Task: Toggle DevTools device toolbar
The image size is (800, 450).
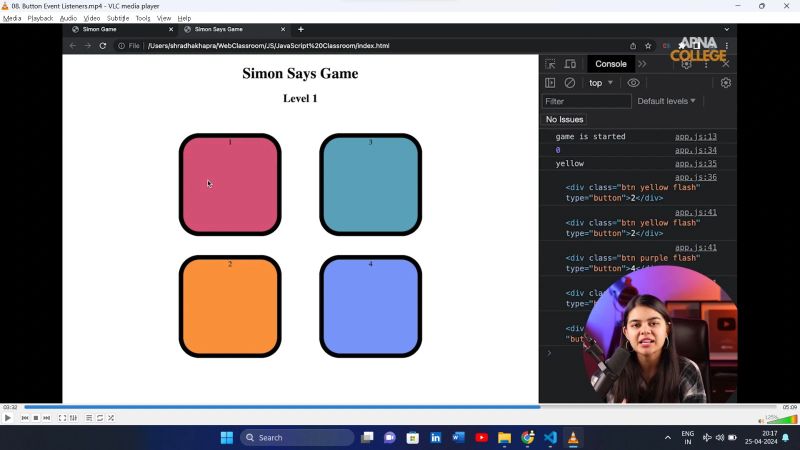Action: pyautogui.click(x=570, y=64)
